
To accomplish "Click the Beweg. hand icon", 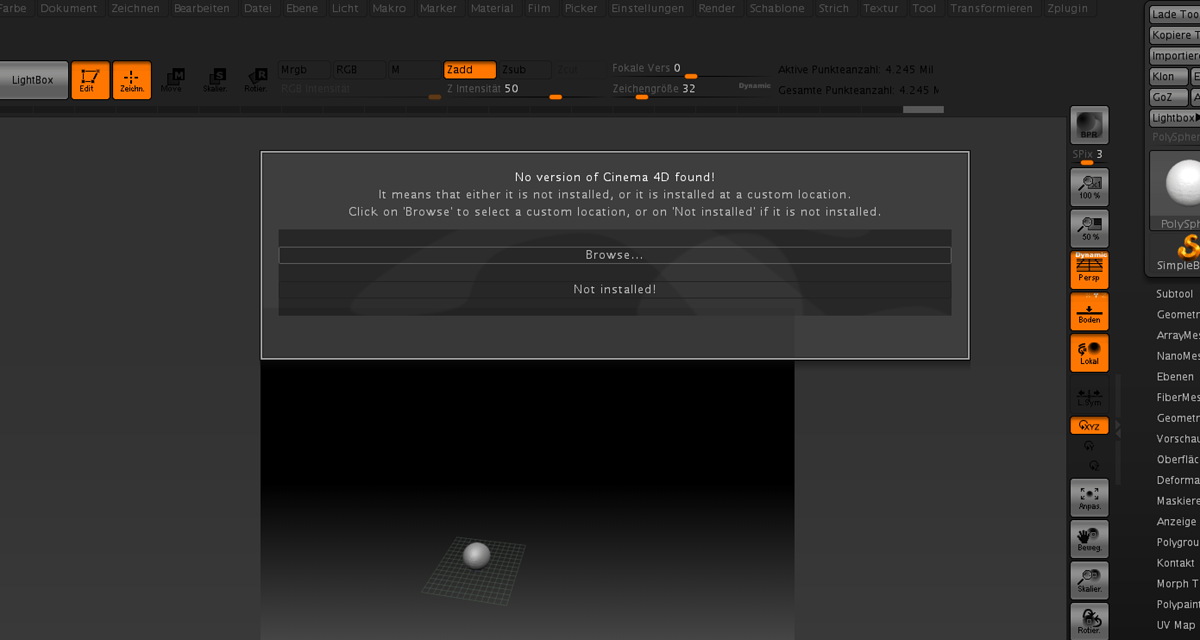I will point(1089,540).
